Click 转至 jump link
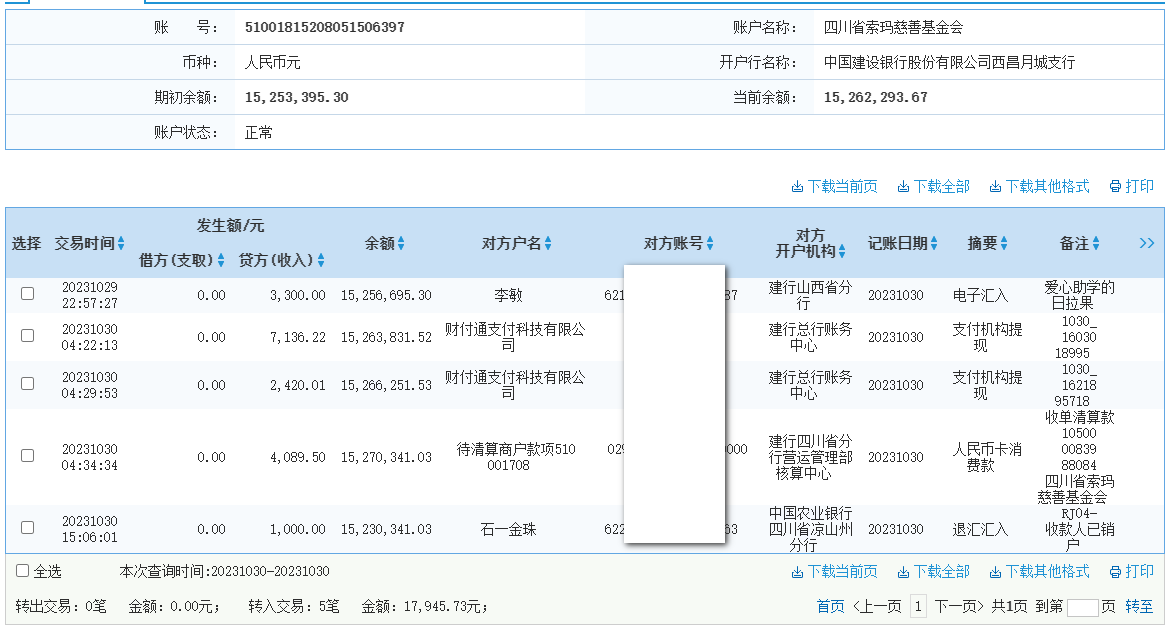Image resolution: width=1170 pixels, height=630 pixels. pos(1139,606)
